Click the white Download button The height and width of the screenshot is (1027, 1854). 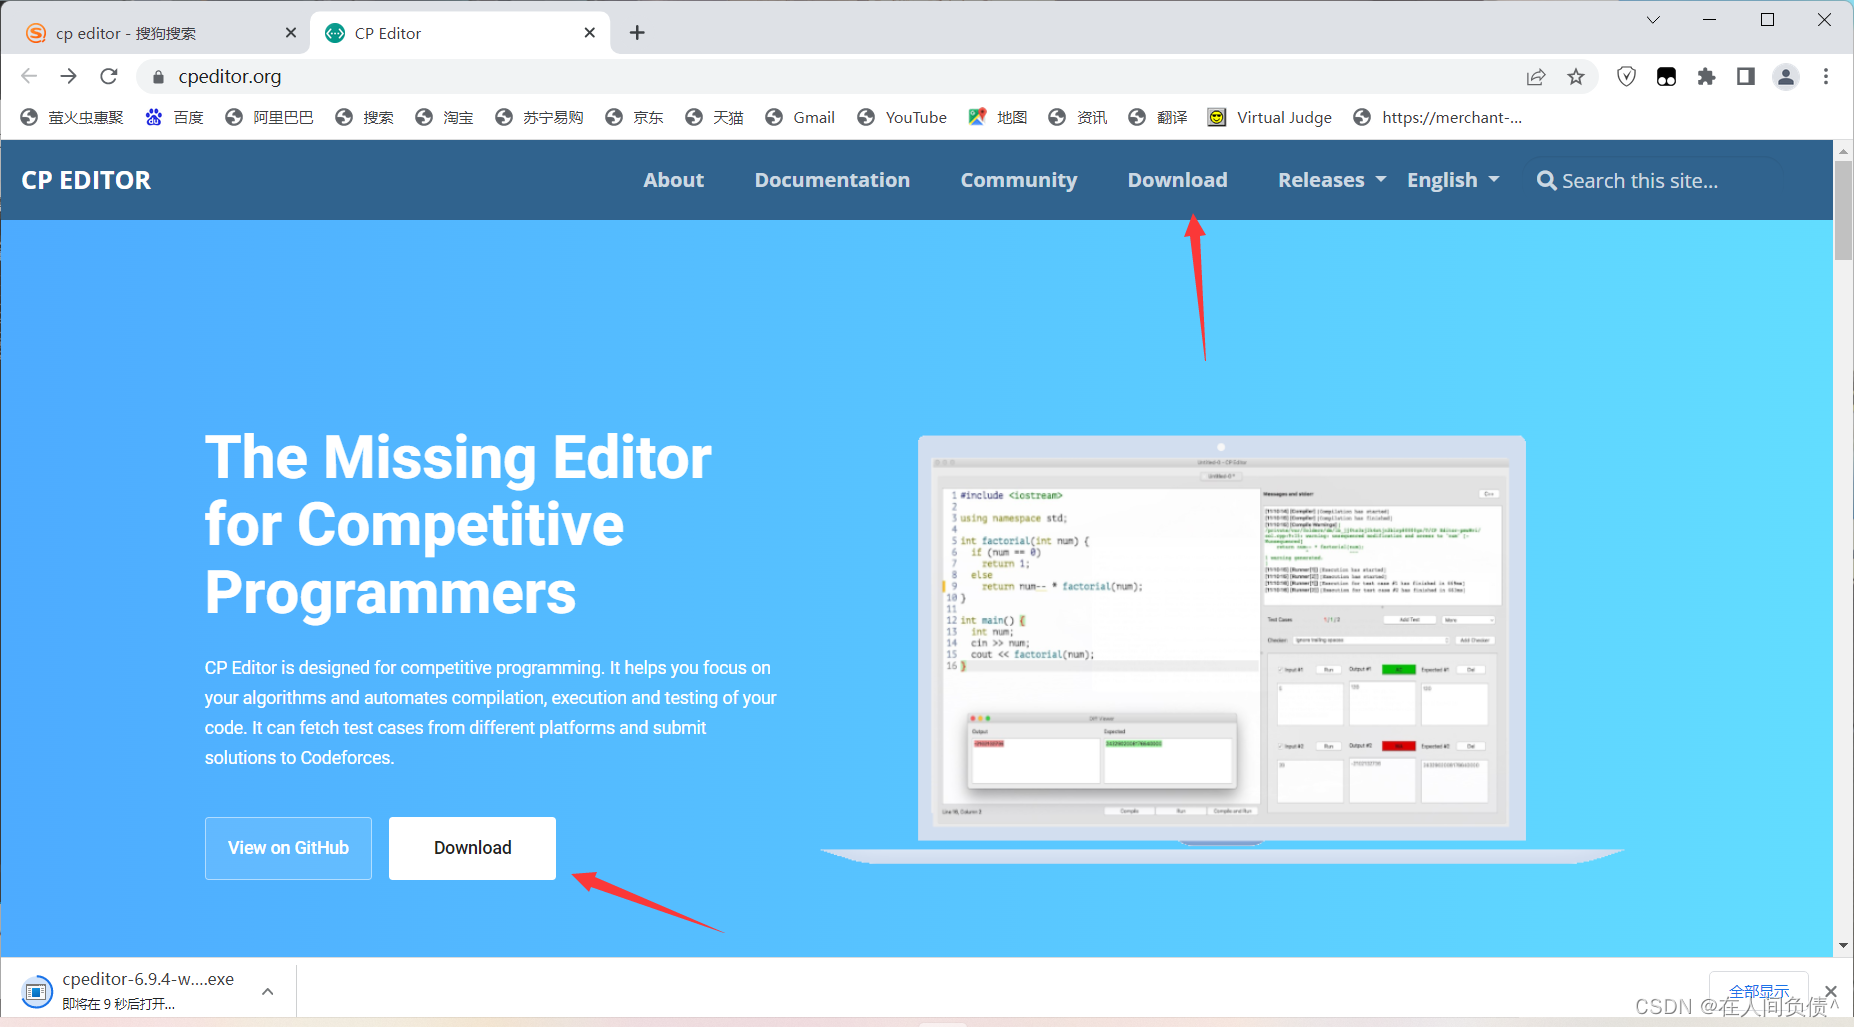coord(472,848)
